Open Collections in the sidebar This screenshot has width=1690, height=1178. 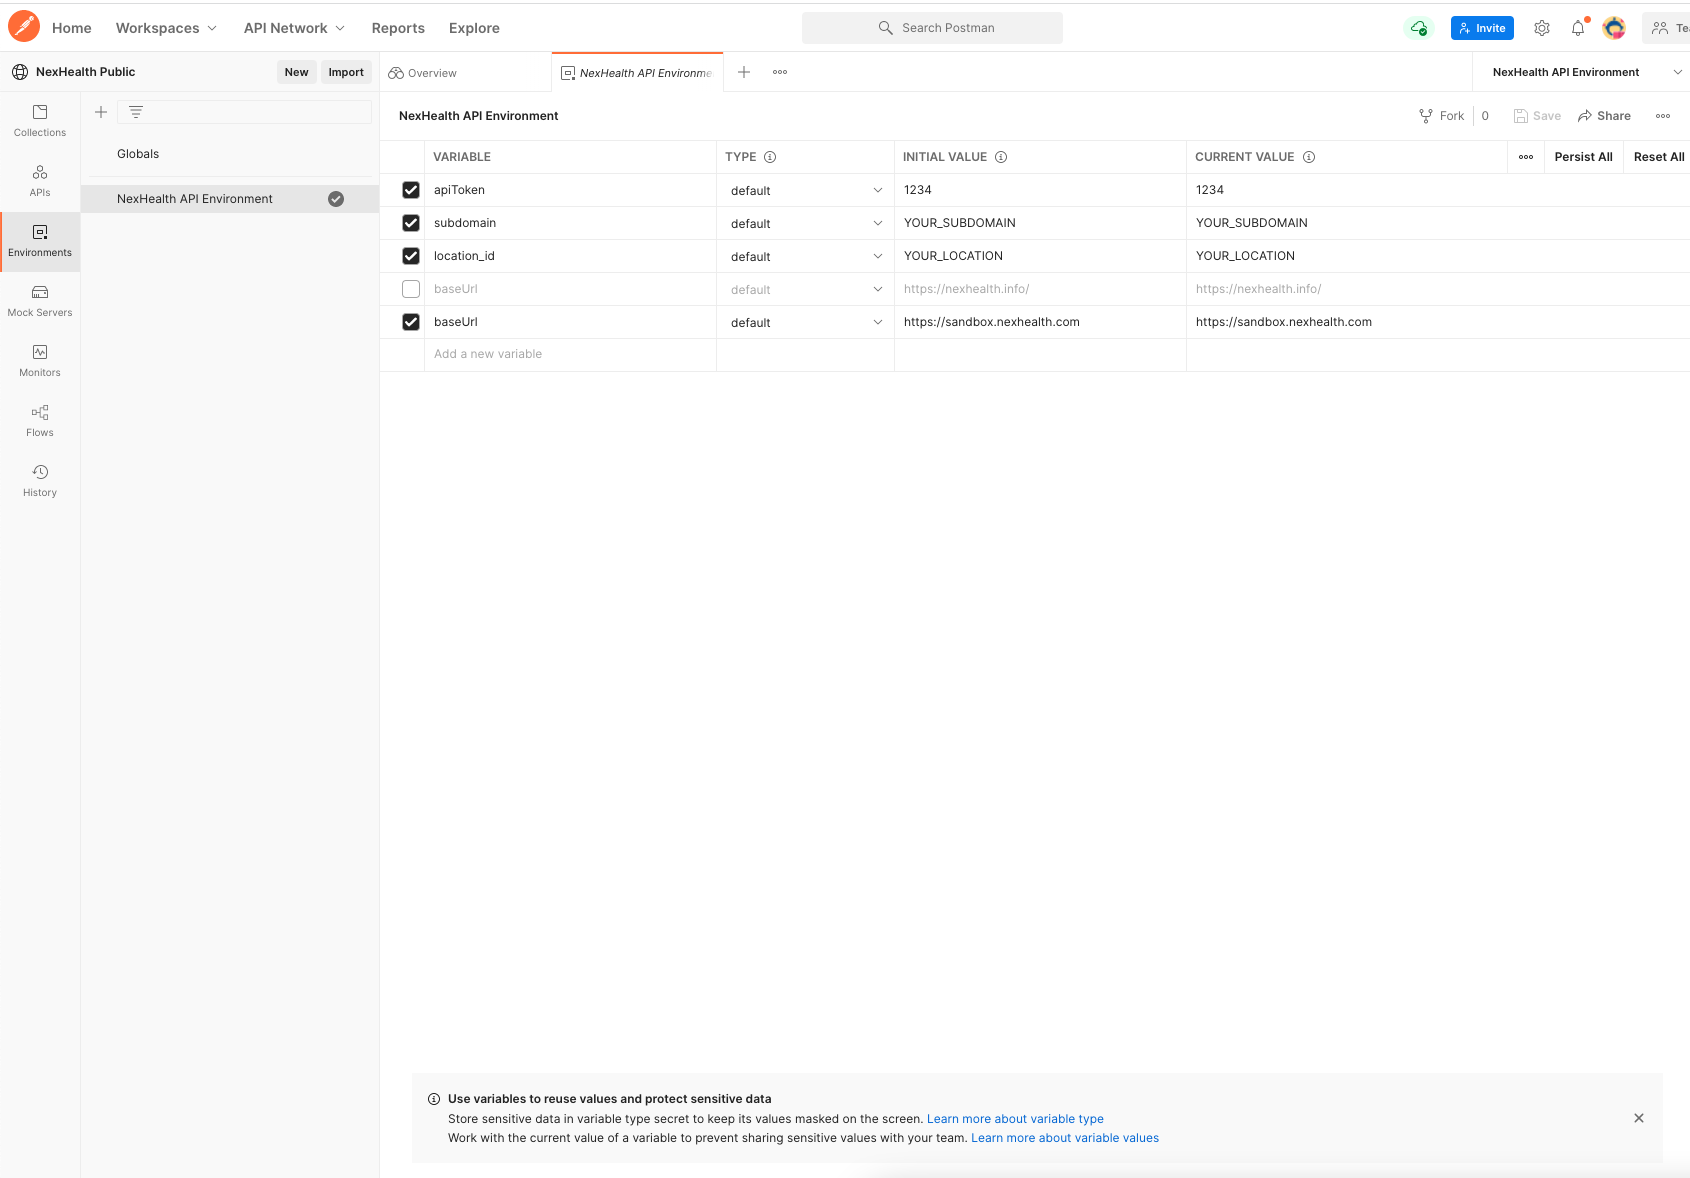click(40, 121)
